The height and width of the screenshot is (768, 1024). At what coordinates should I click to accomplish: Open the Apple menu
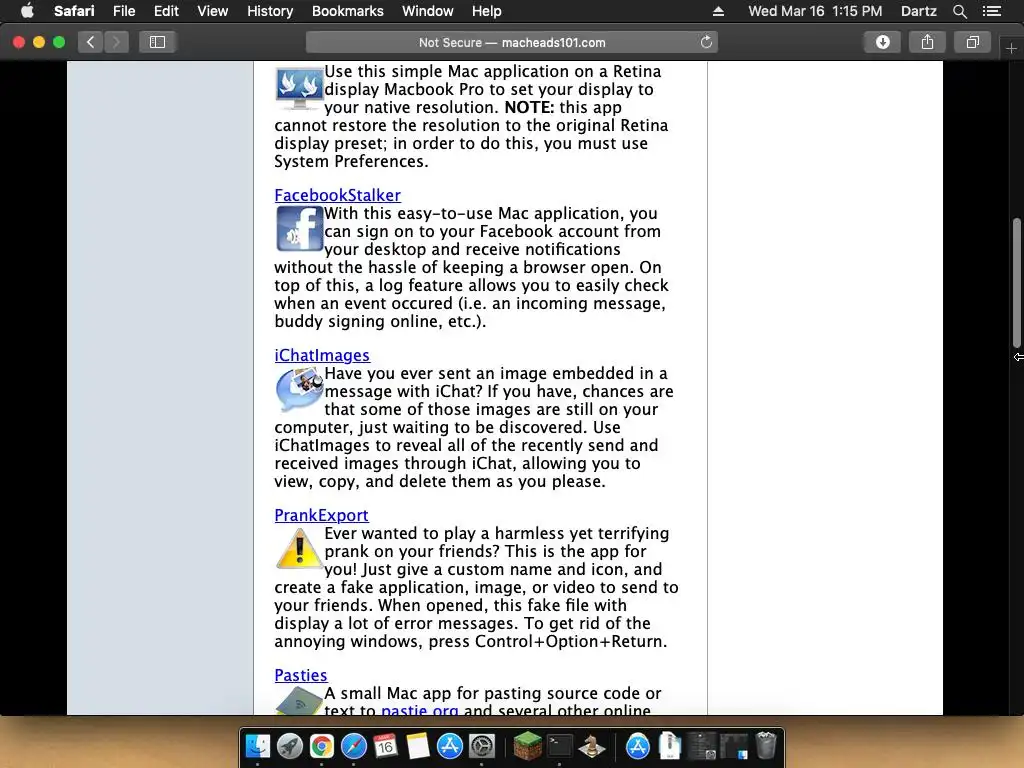pos(27,11)
